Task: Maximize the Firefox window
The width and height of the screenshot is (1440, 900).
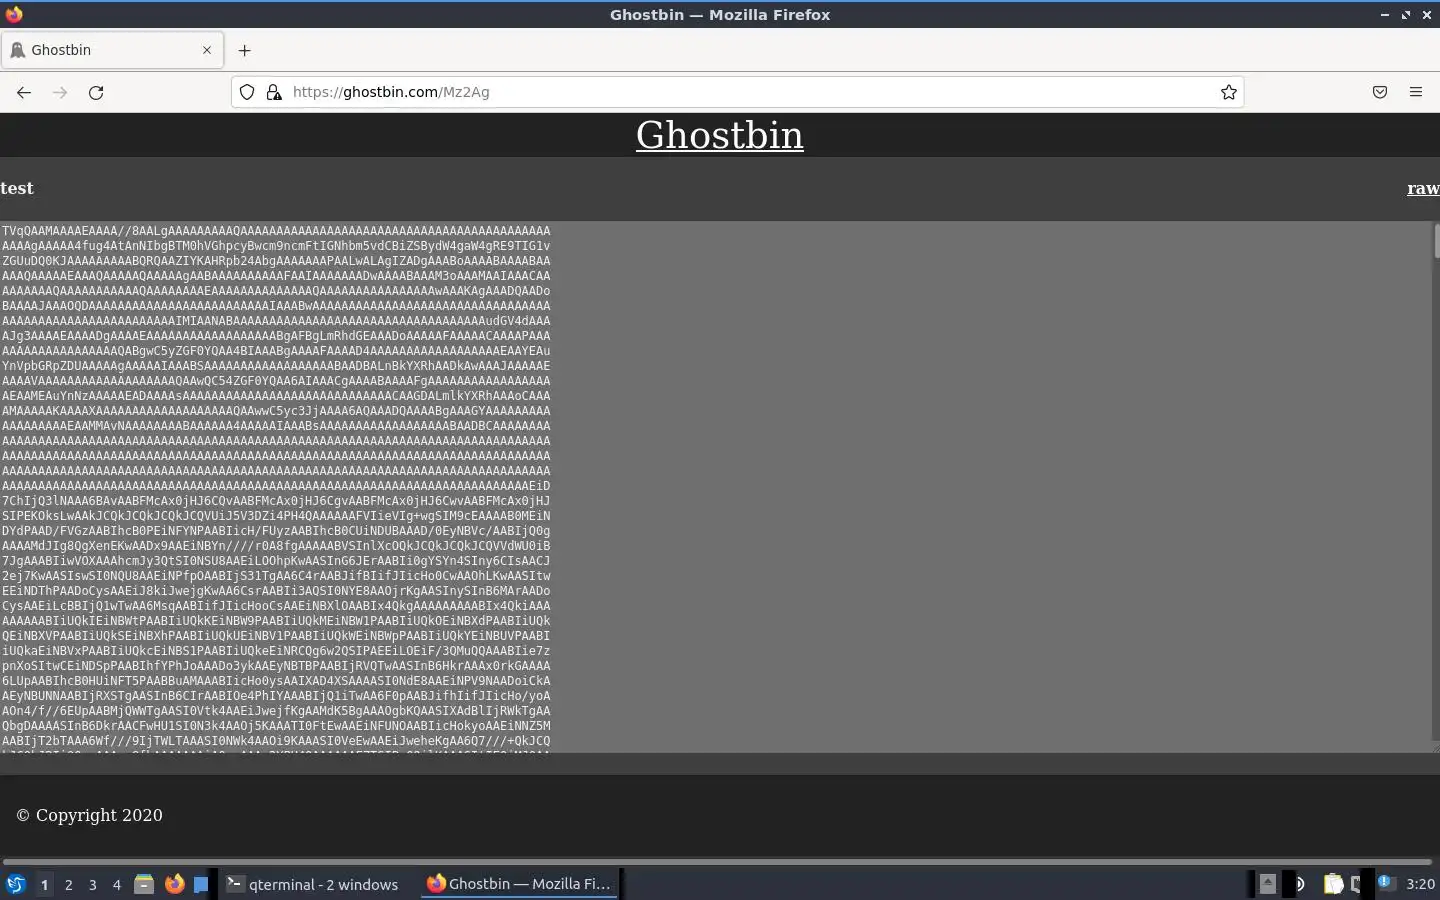Action: click(x=1406, y=14)
